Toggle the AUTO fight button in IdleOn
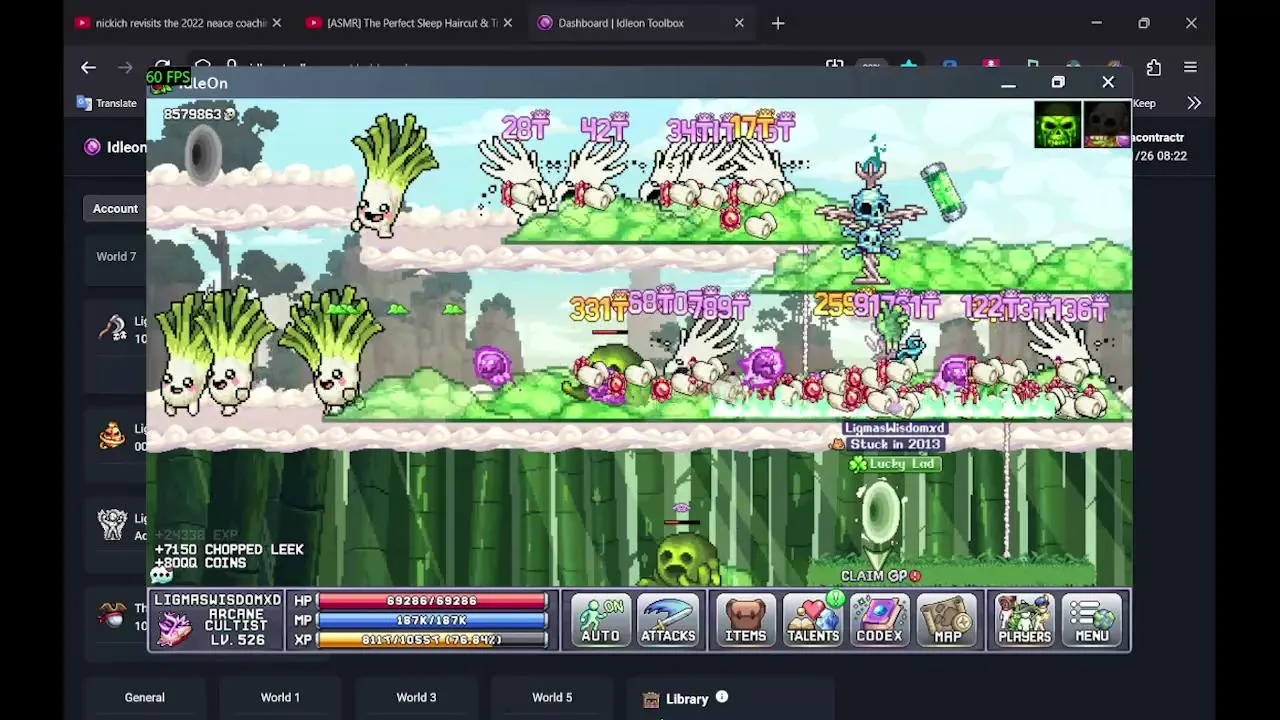The width and height of the screenshot is (1280, 720). pos(600,620)
